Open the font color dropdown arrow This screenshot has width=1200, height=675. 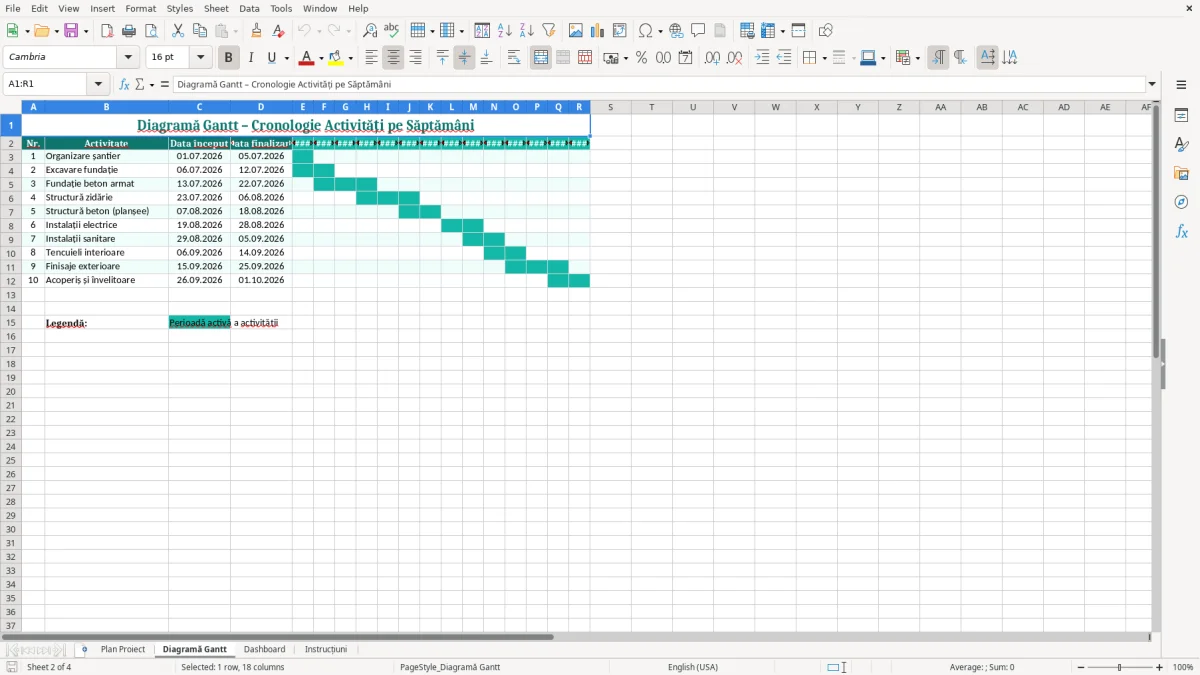321,58
